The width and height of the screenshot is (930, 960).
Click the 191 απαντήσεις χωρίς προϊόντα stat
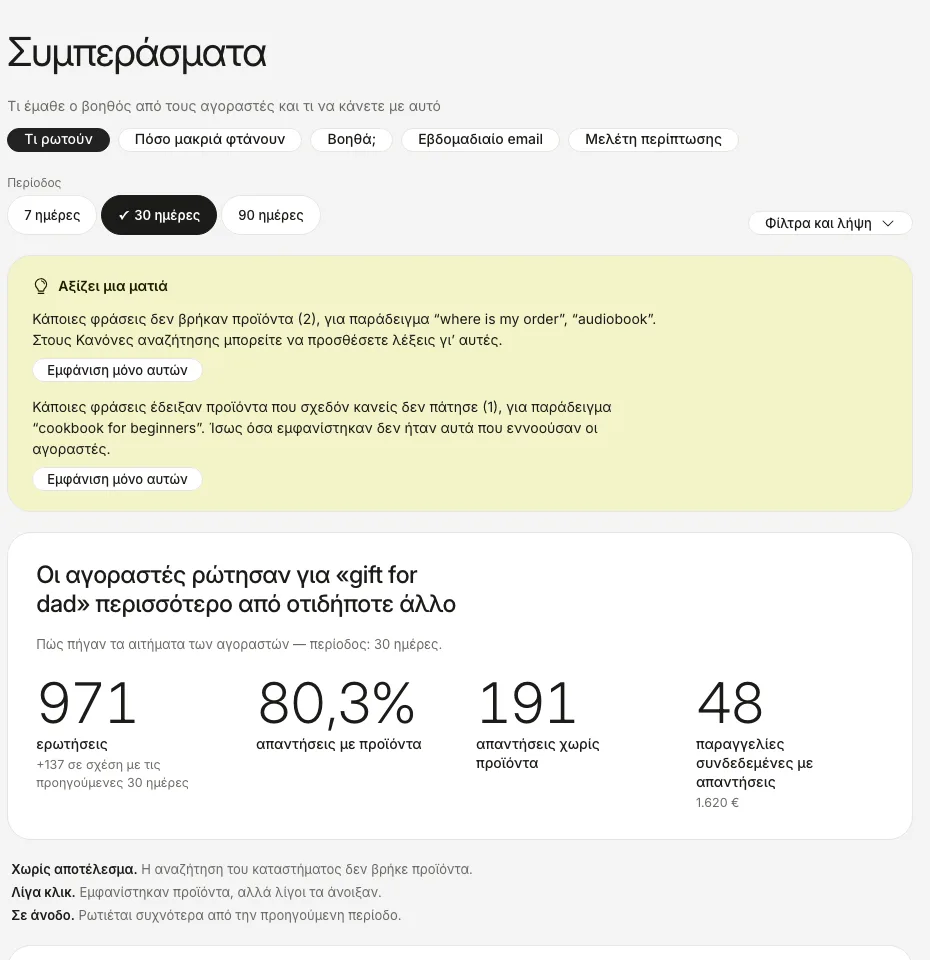coord(538,726)
